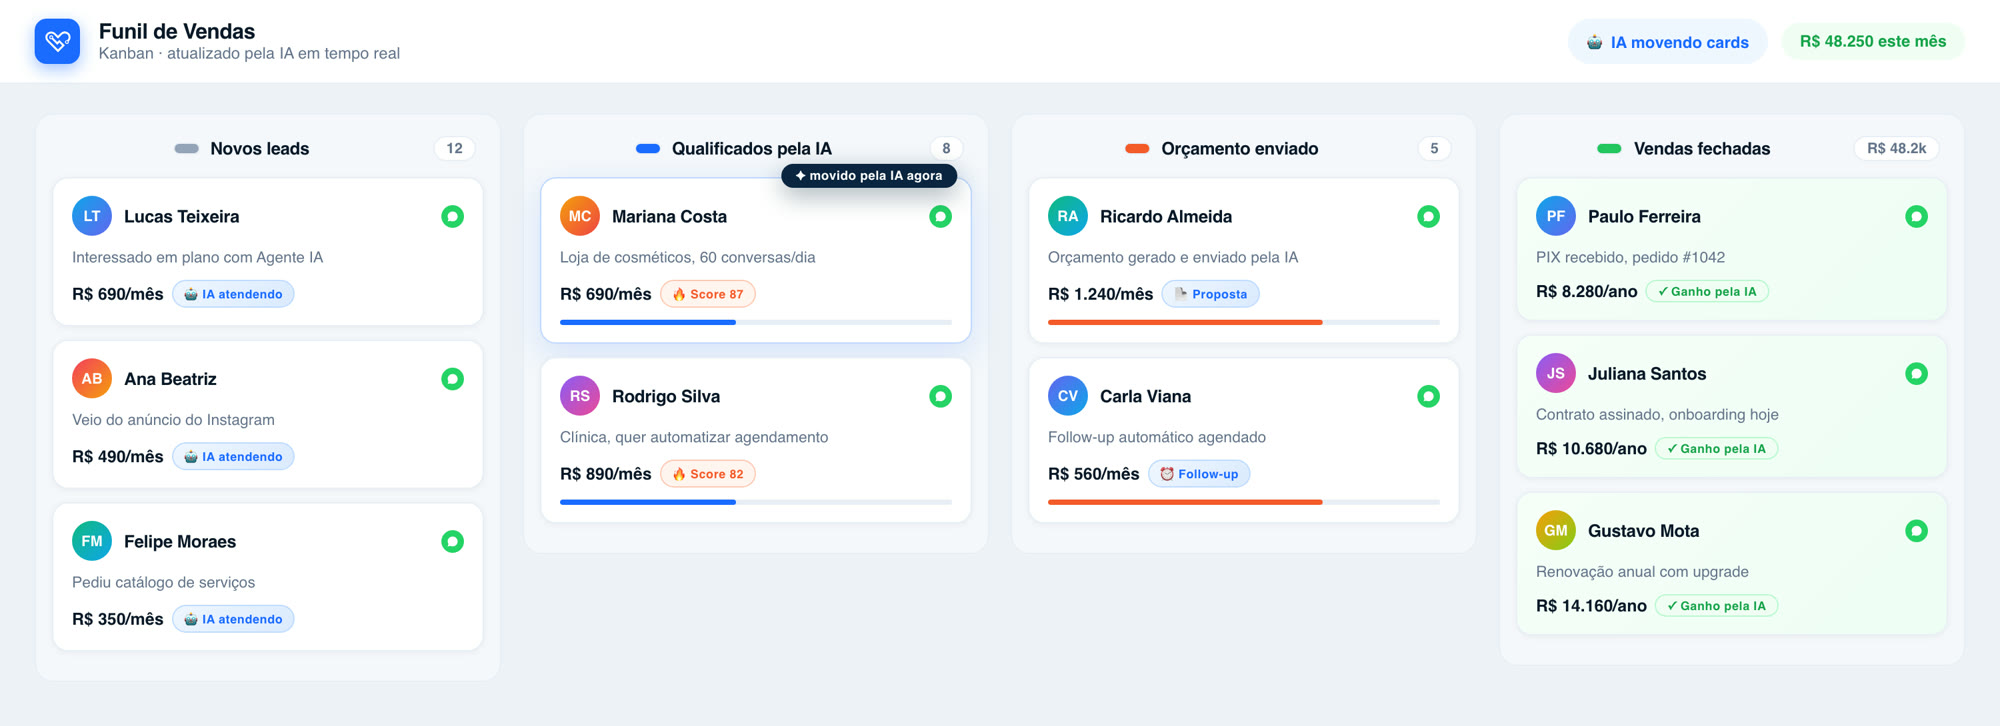Open the Rodrigo Silva card name
2000x726 pixels.
click(666, 397)
